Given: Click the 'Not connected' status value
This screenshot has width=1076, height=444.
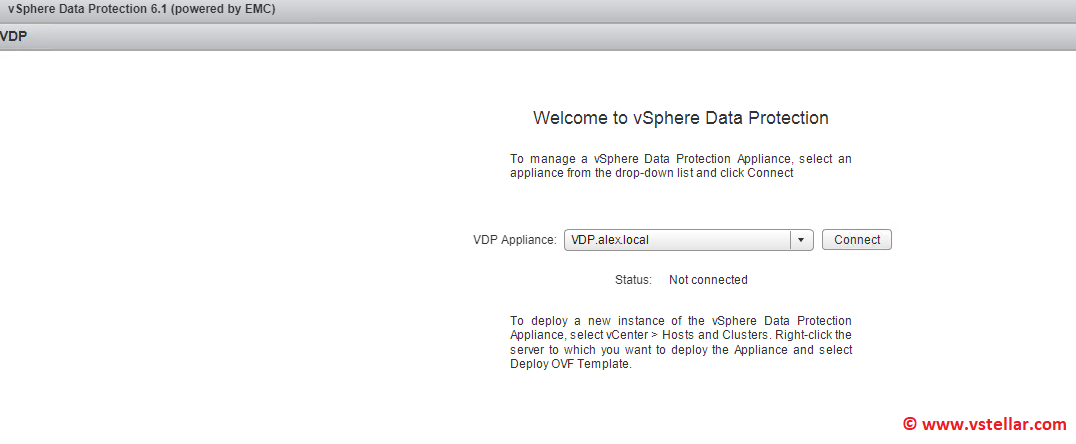Looking at the screenshot, I should coord(708,280).
